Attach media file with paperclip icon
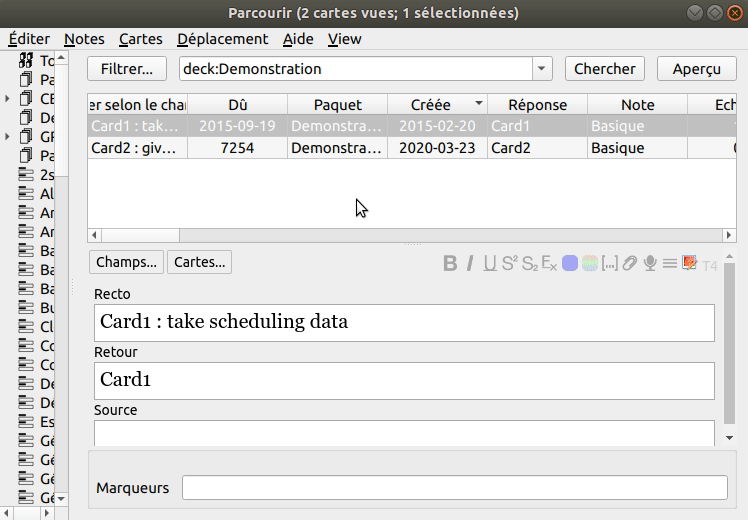 coord(630,263)
